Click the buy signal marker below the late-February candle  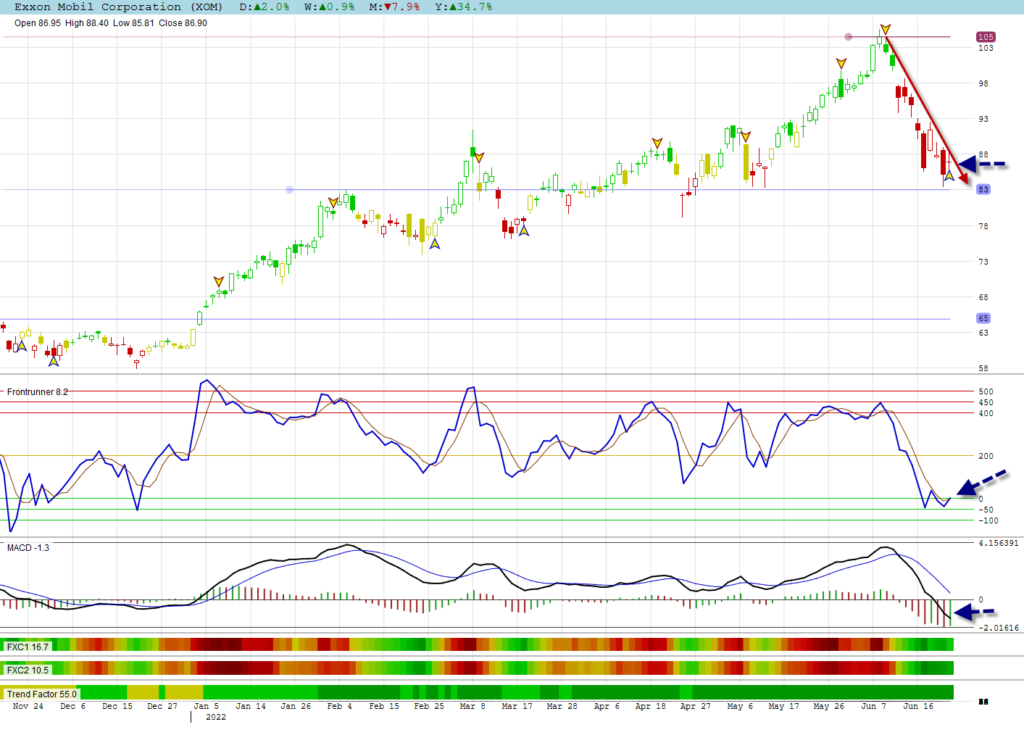pos(434,244)
